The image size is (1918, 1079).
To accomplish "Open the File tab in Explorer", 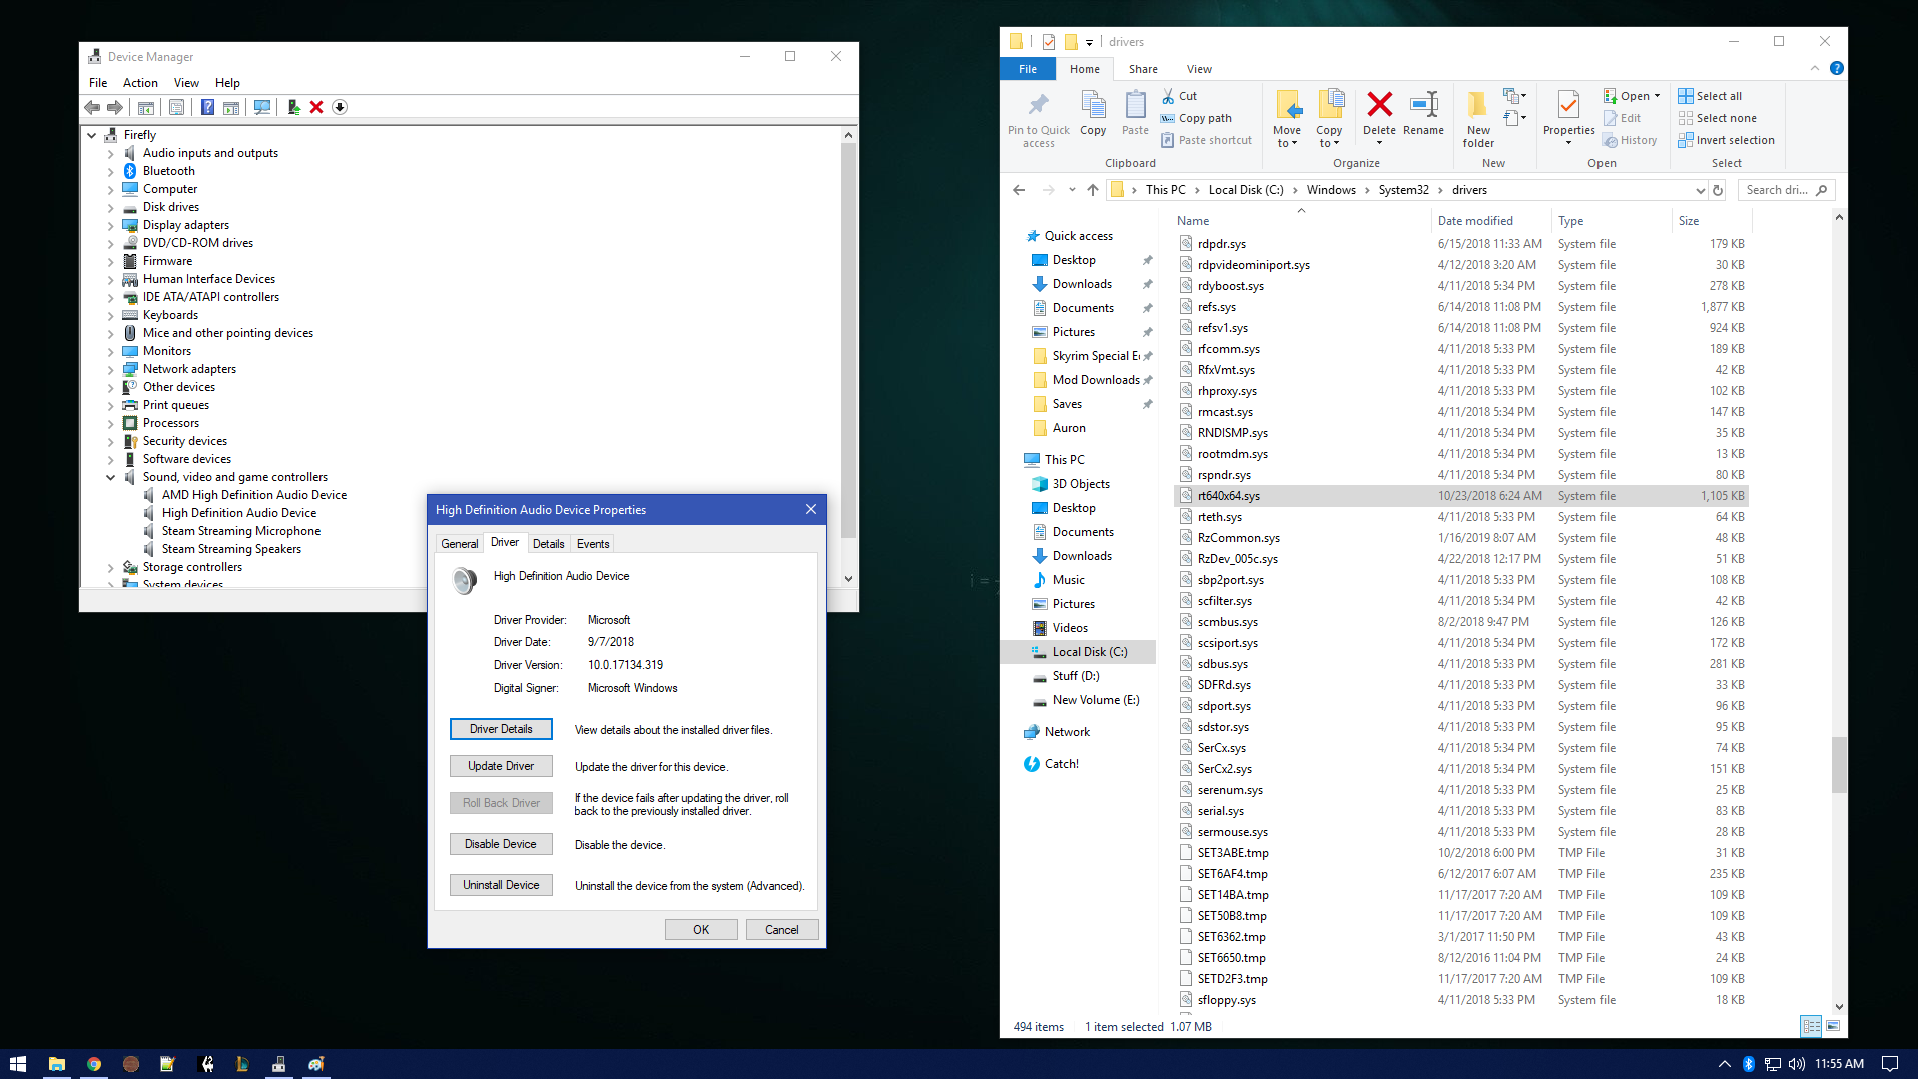I will point(1028,69).
